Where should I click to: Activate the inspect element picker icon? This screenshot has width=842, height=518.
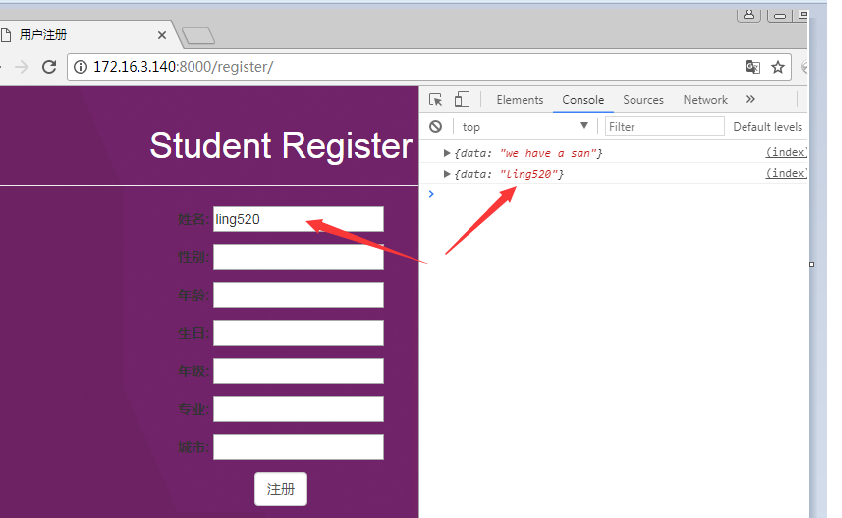click(435, 100)
